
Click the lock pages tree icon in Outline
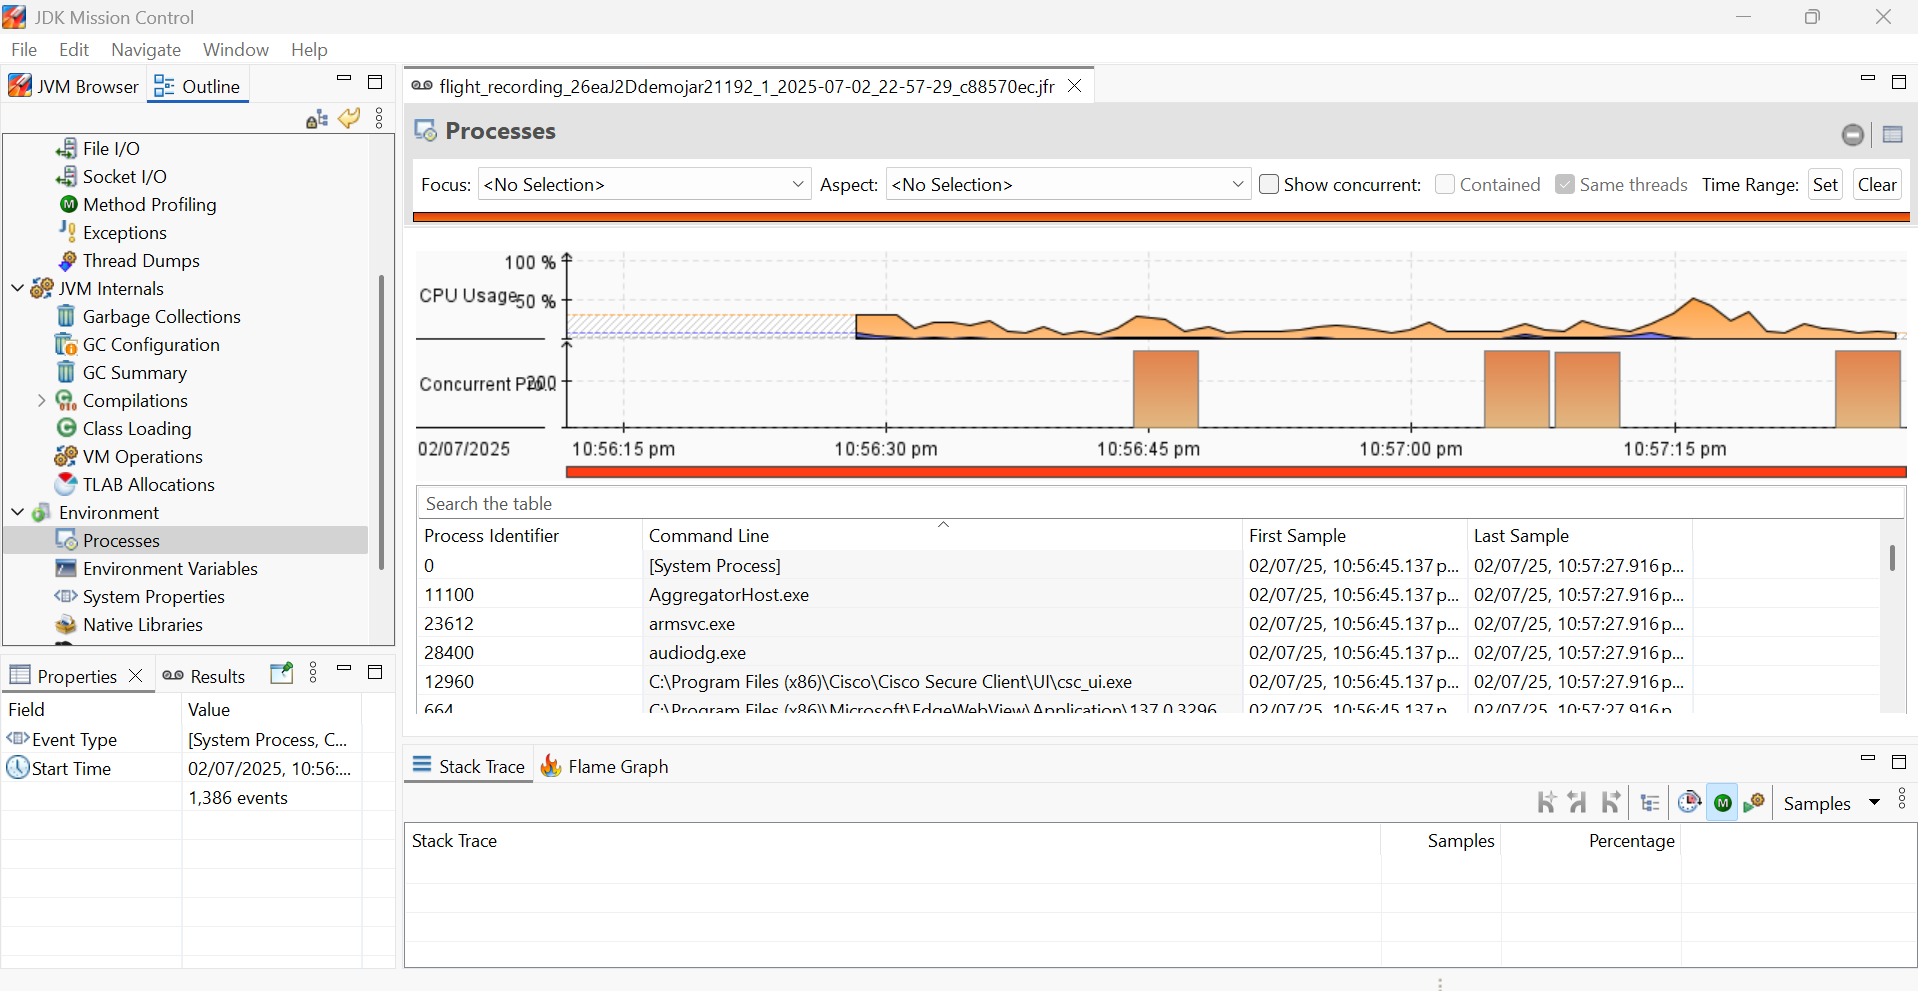[317, 119]
